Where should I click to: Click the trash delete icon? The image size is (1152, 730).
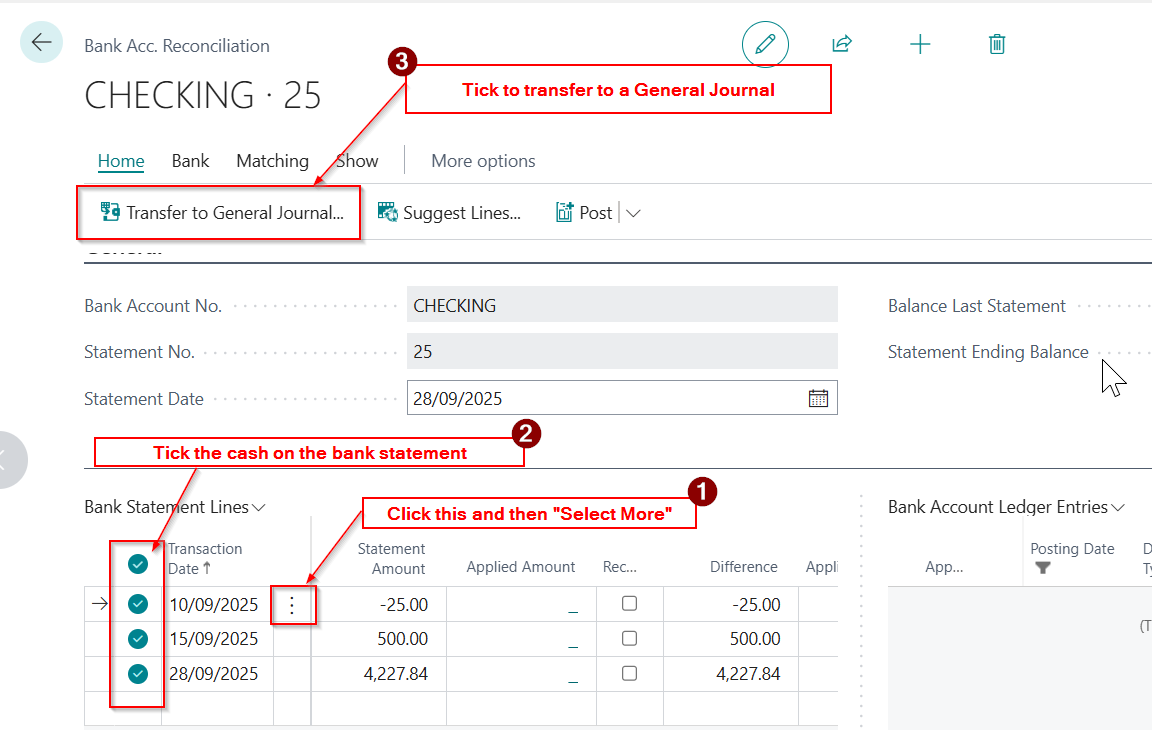pyautogui.click(x=996, y=44)
